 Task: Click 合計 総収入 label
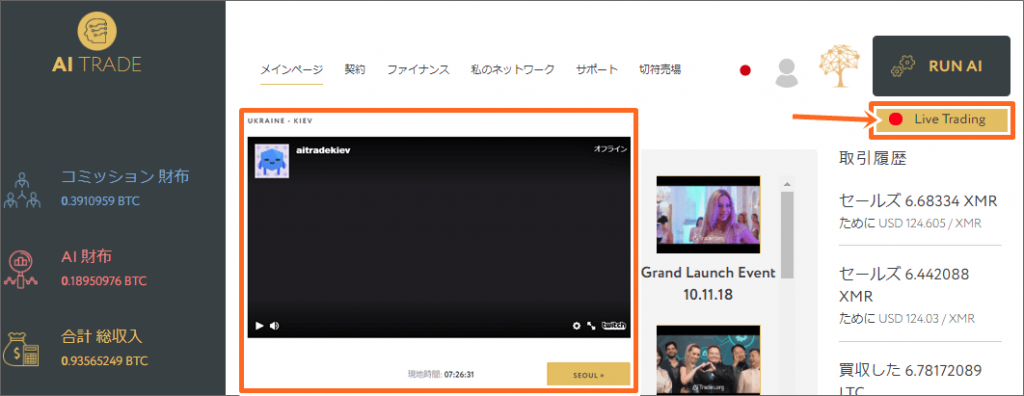(102, 337)
